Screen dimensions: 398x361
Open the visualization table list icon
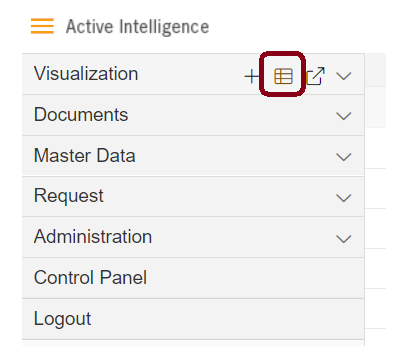283,76
